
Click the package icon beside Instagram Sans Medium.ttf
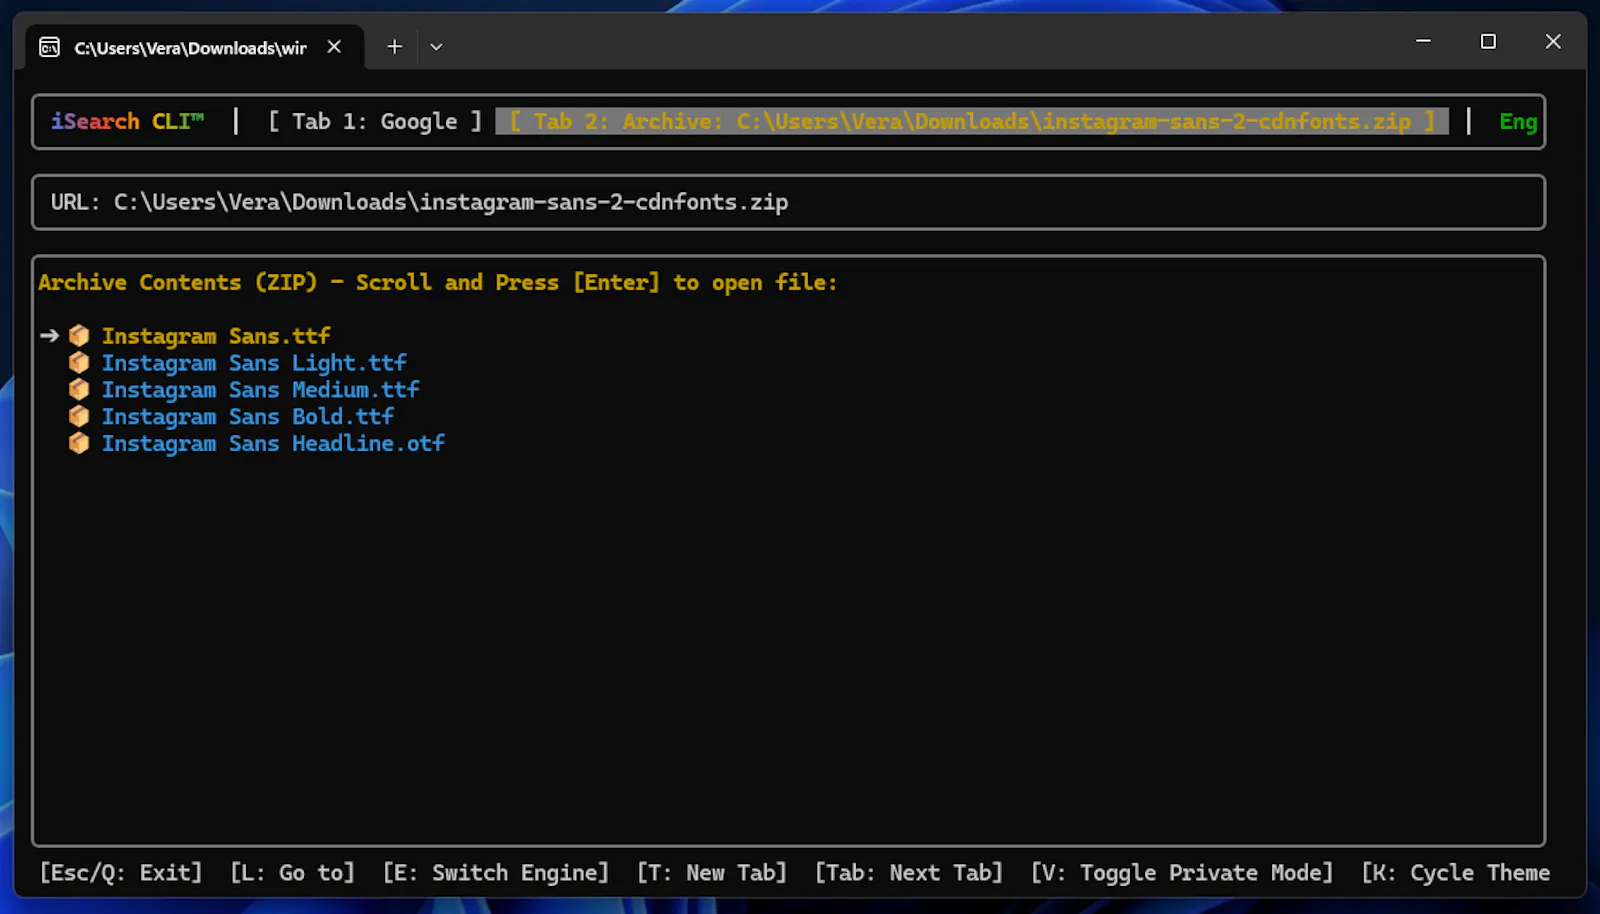tap(79, 390)
